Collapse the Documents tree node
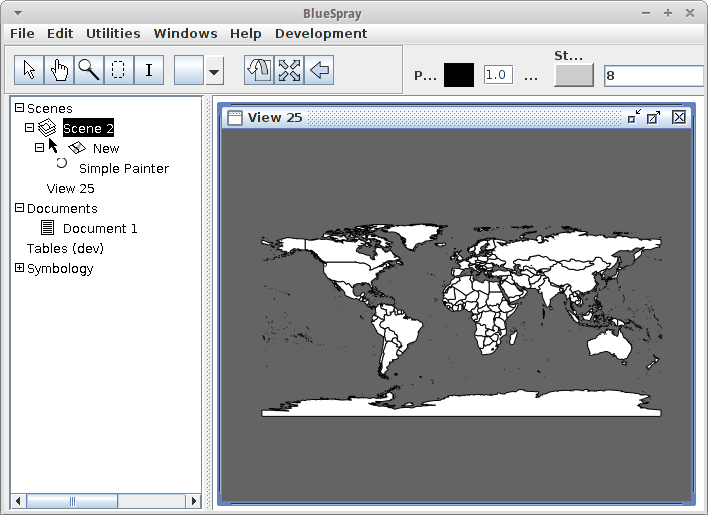The height and width of the screenshot is (515, 708). pyautogui.click(x=19, y=208)
